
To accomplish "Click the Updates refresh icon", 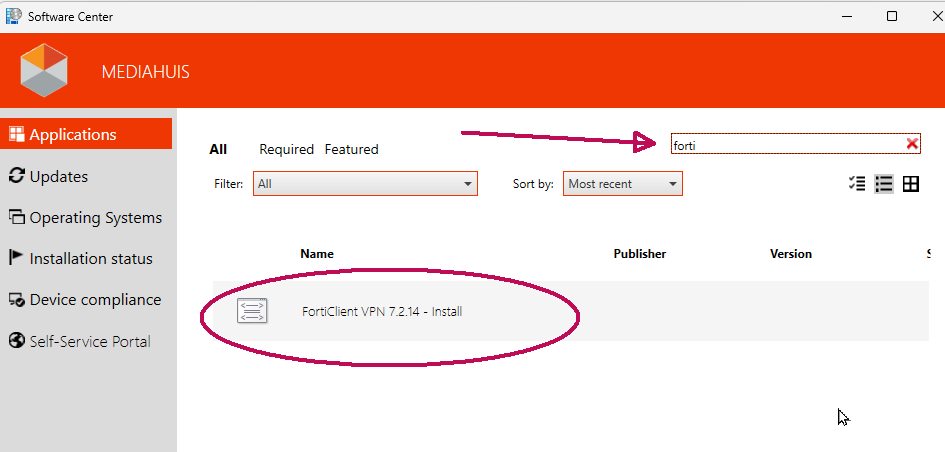I will click(x=16, y=176).
